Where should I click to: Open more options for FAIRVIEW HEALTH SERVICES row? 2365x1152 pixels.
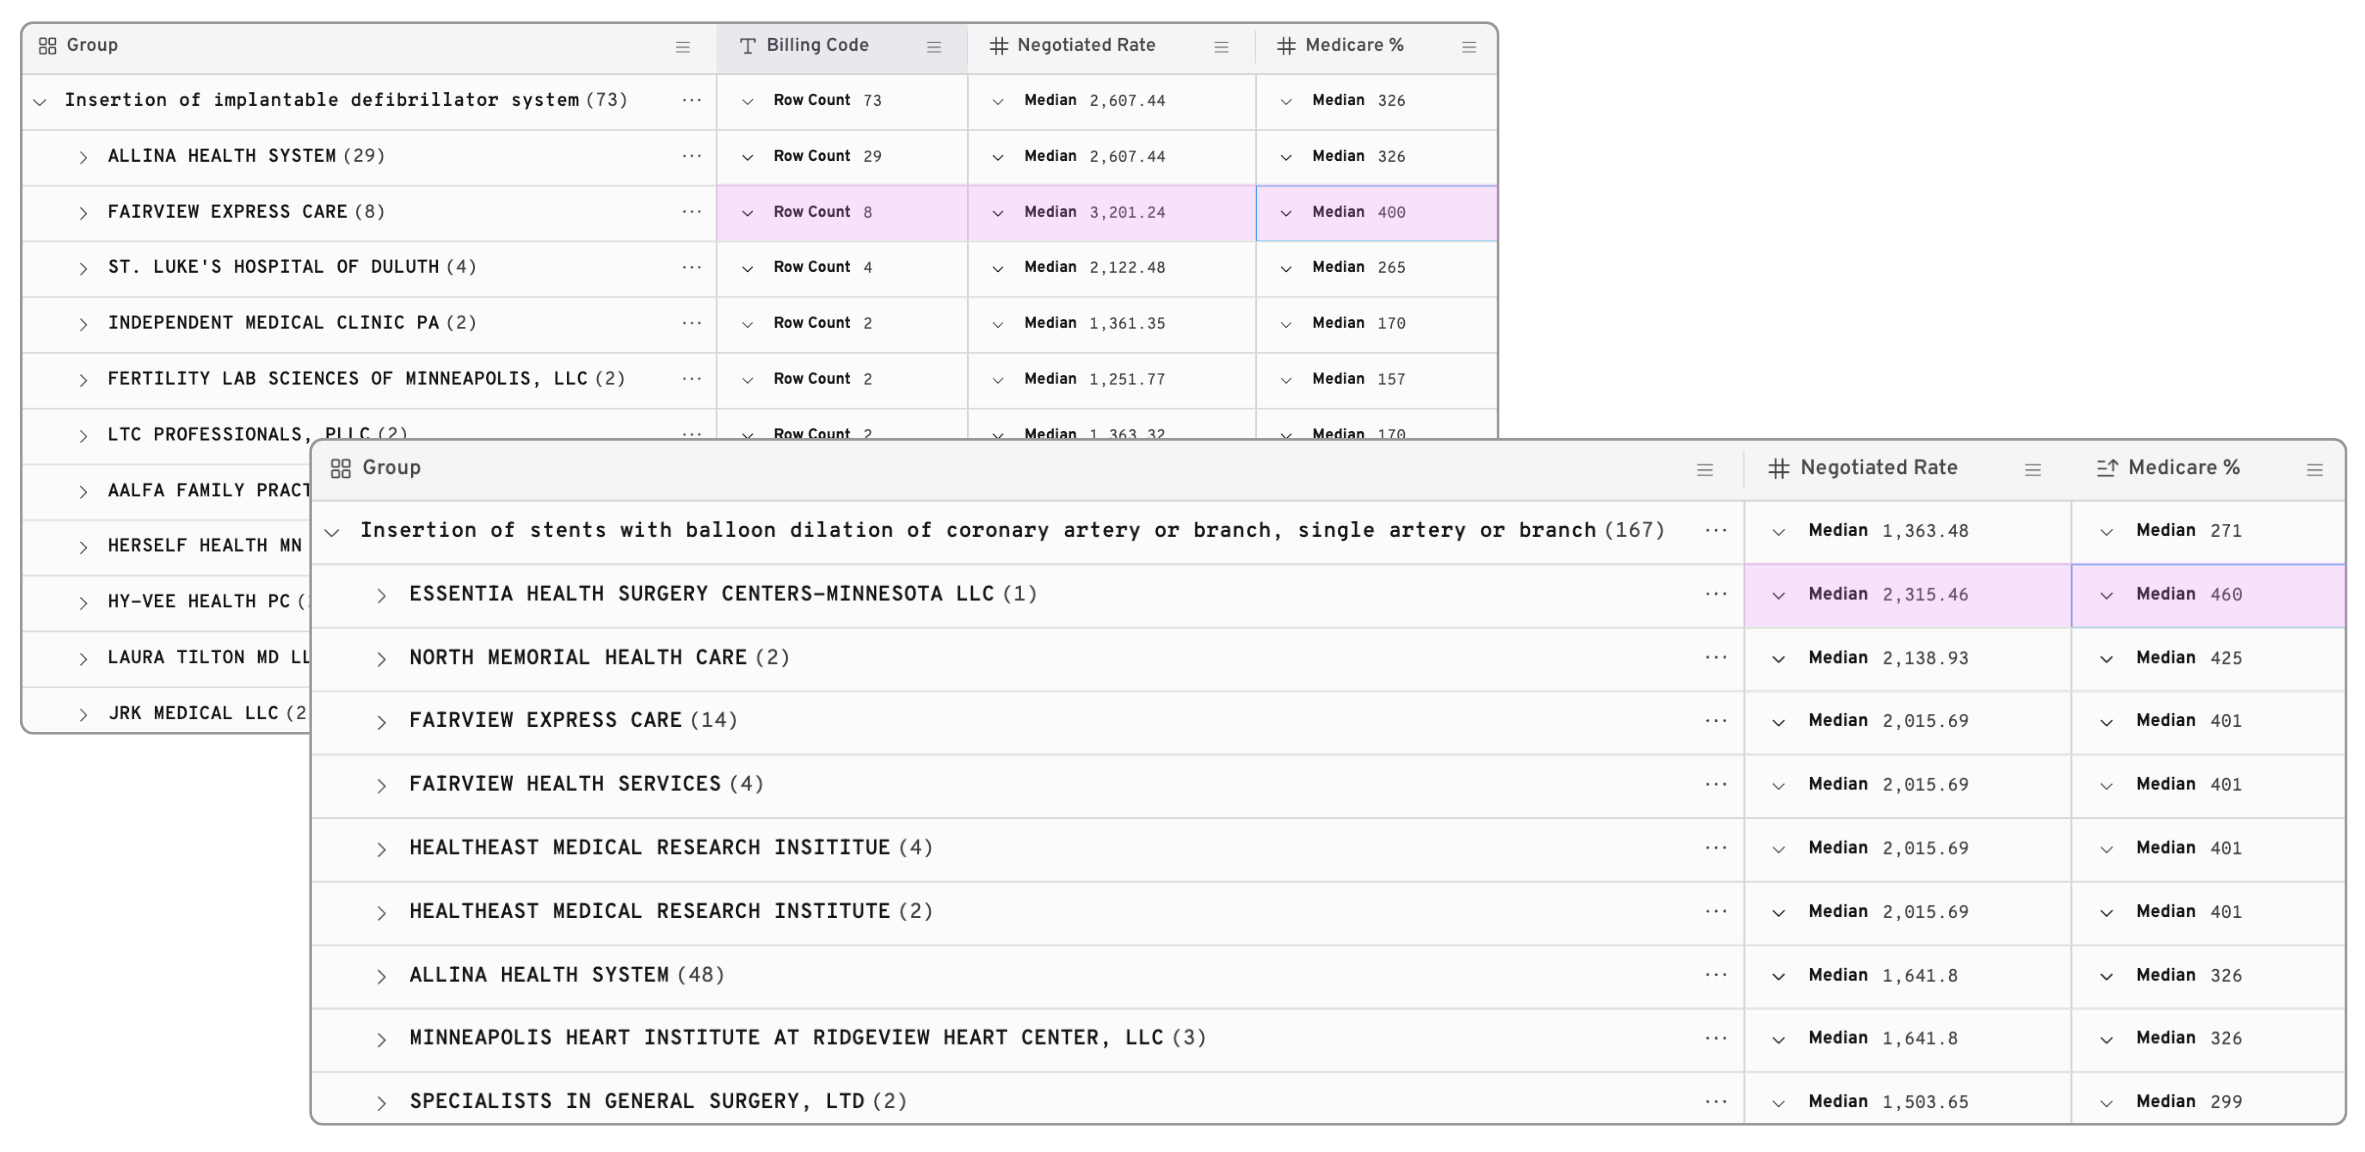[x=1716, y=784]
